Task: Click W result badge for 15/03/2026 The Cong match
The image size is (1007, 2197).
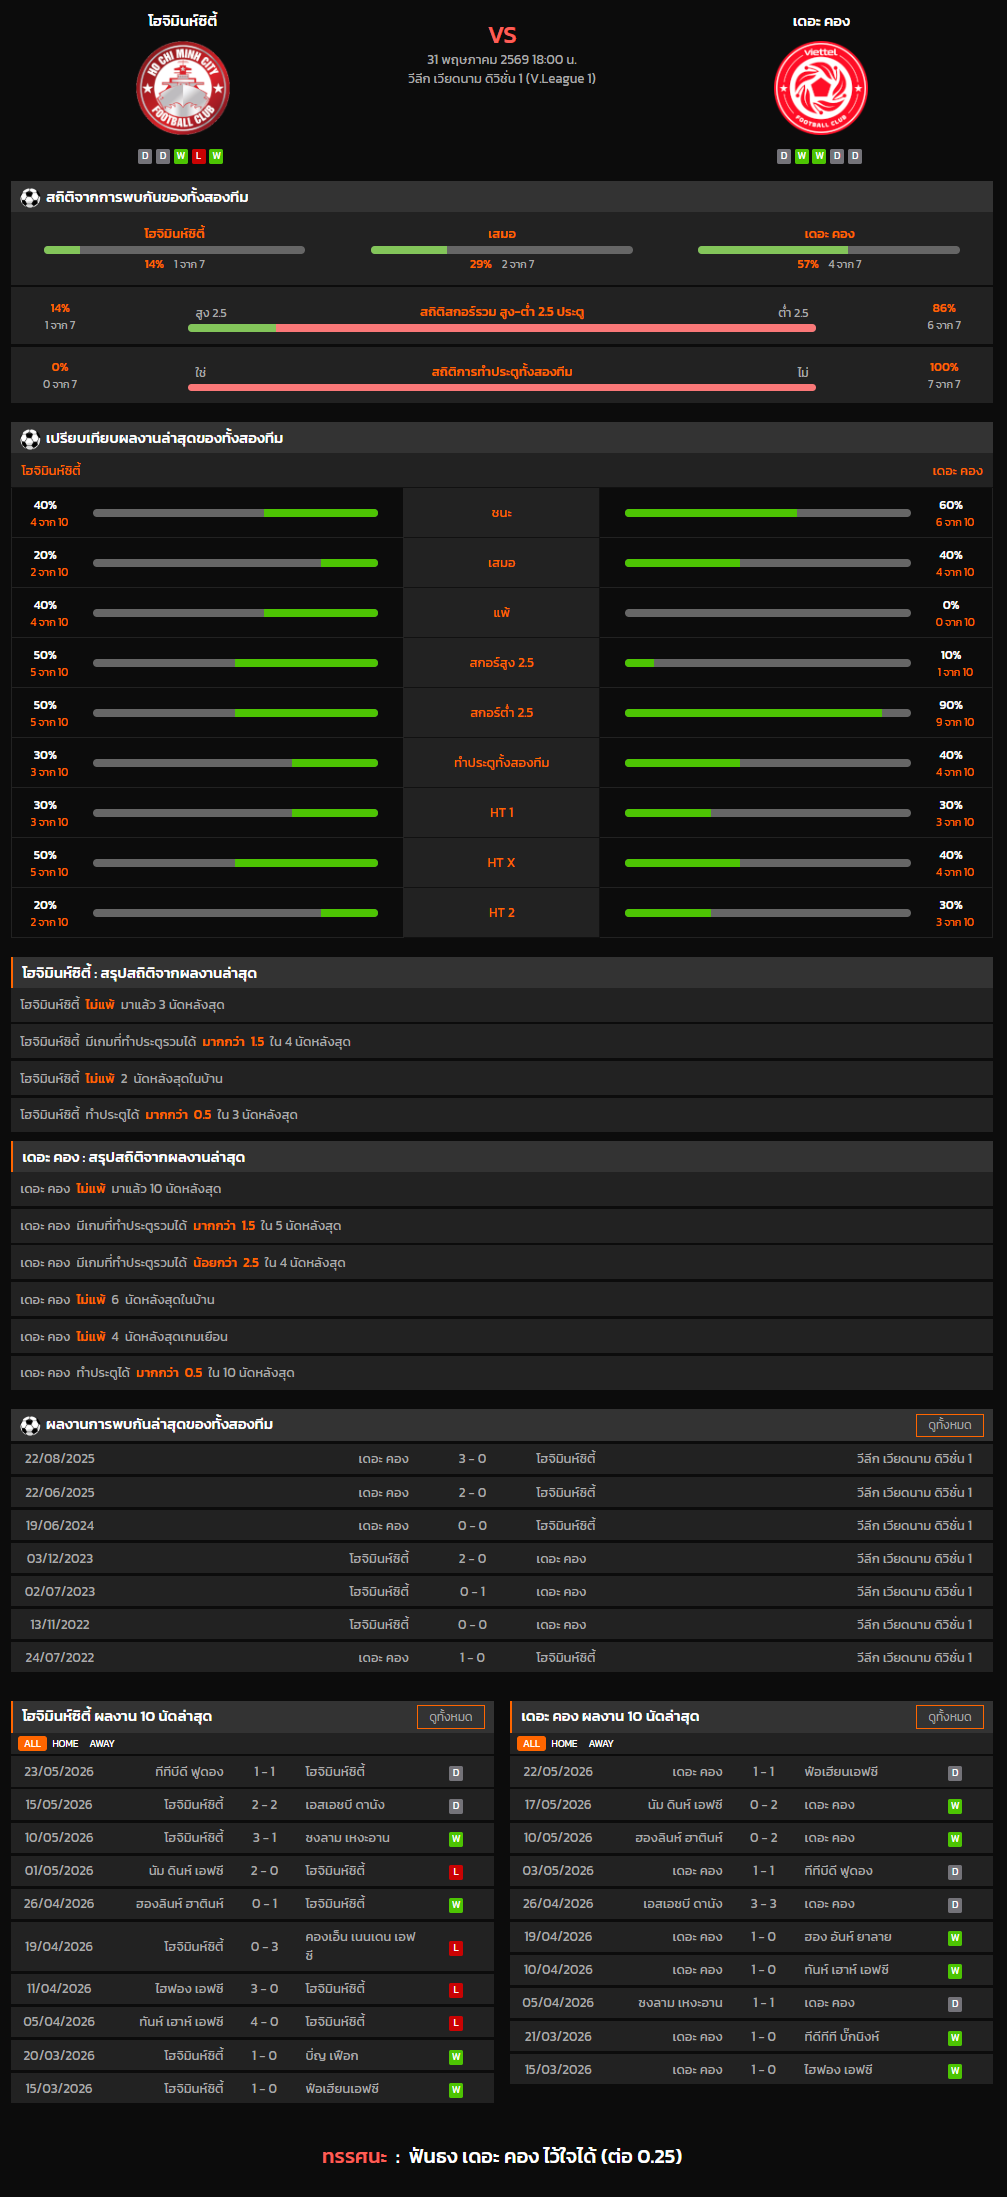Action: pyautogui.click(x=955, y=2071)
